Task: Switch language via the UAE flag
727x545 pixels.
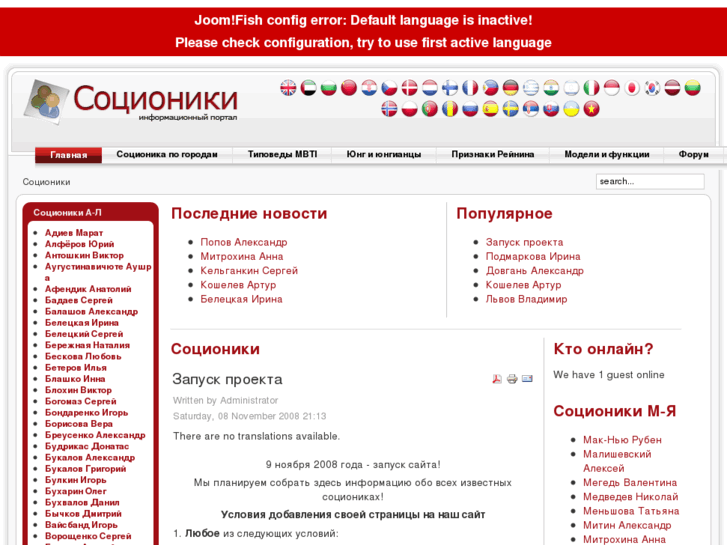Action: point(308,88)
